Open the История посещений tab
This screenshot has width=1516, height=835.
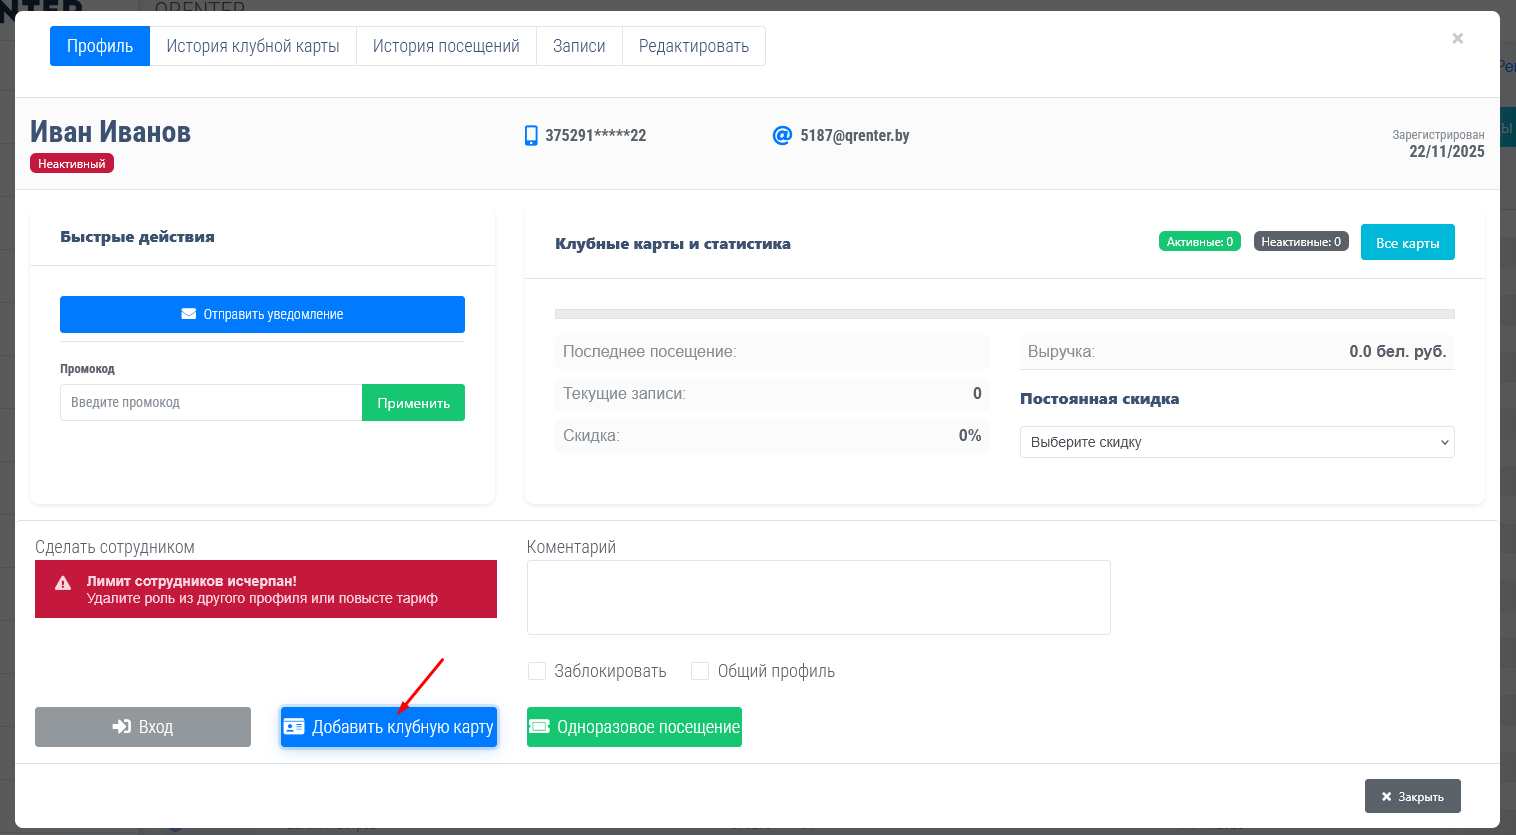tap(446, 46)
